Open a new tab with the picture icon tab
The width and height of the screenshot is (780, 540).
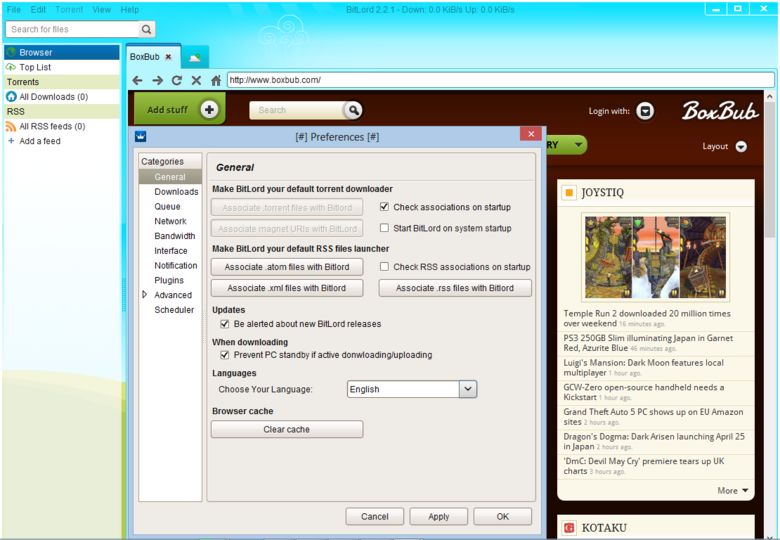pos(195,58)
